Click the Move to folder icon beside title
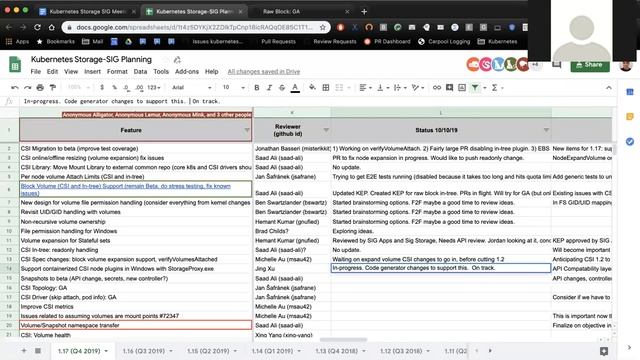The height and width of the screenshot is (360, 640). click(x=177, y=60)
